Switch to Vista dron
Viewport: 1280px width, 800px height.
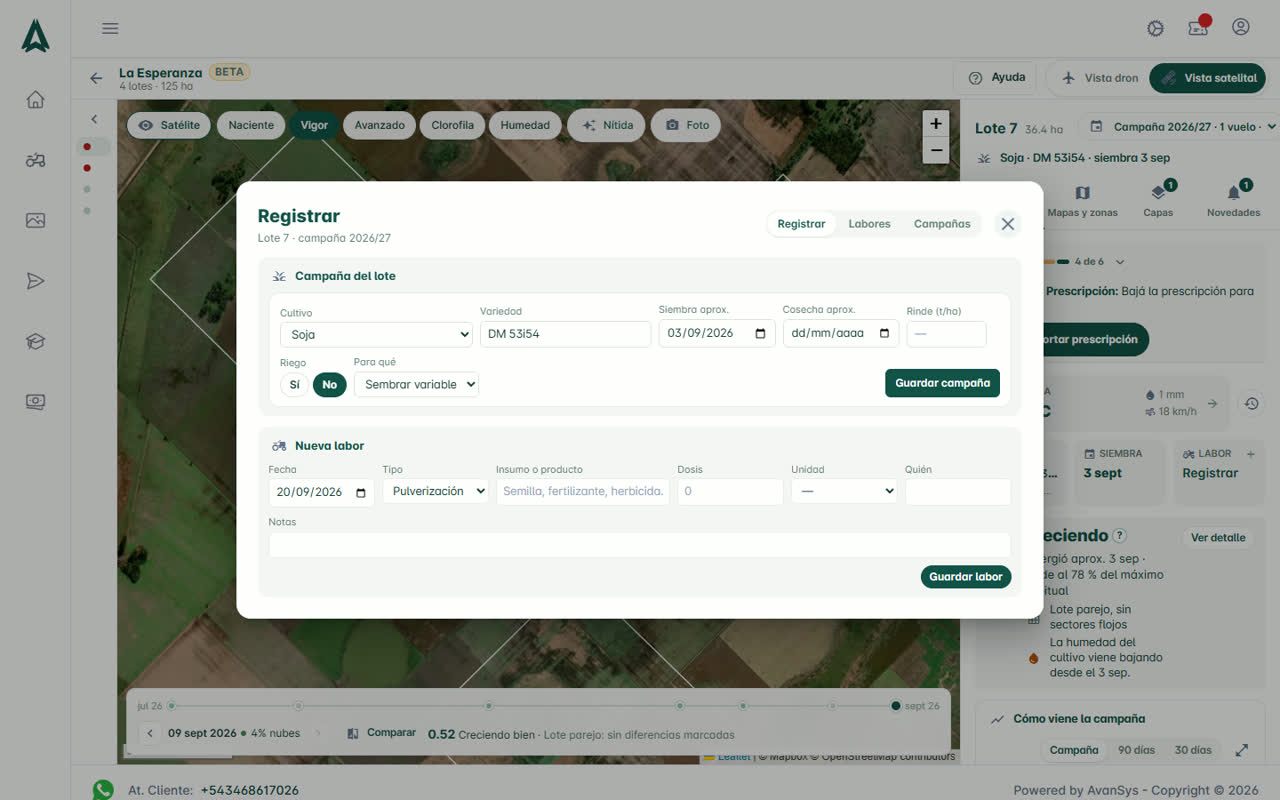pos(1099,78)
